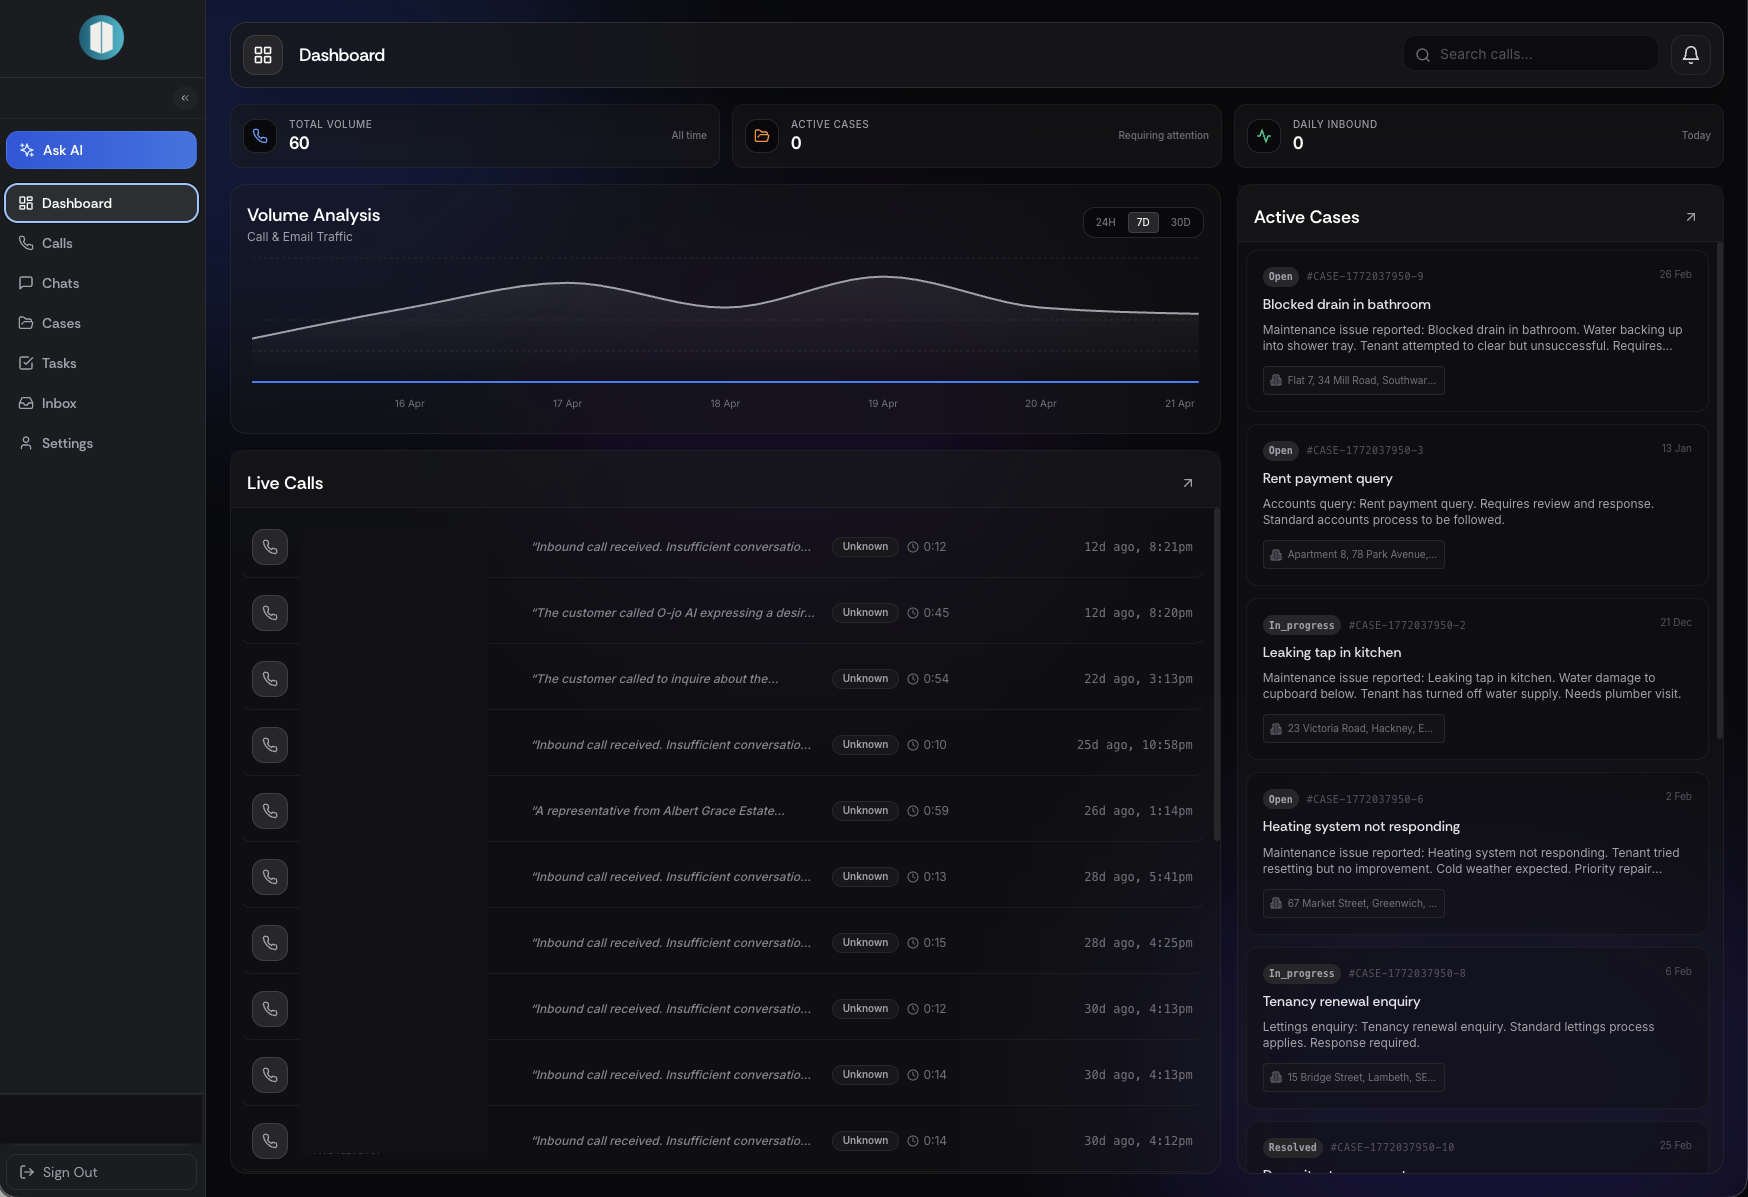Click the app logo at top of sidebar

101,38
